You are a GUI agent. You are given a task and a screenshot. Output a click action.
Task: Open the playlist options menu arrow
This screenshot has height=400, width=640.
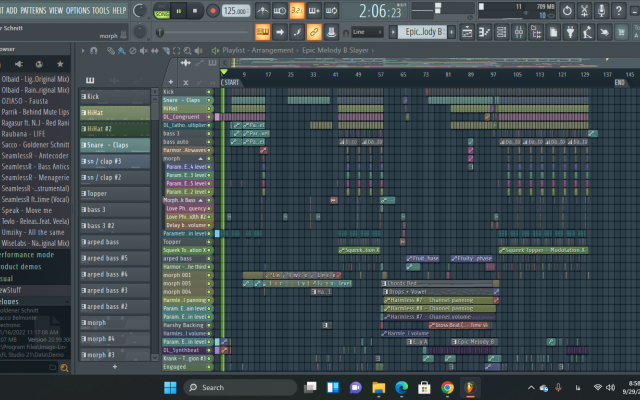(83, 51)
